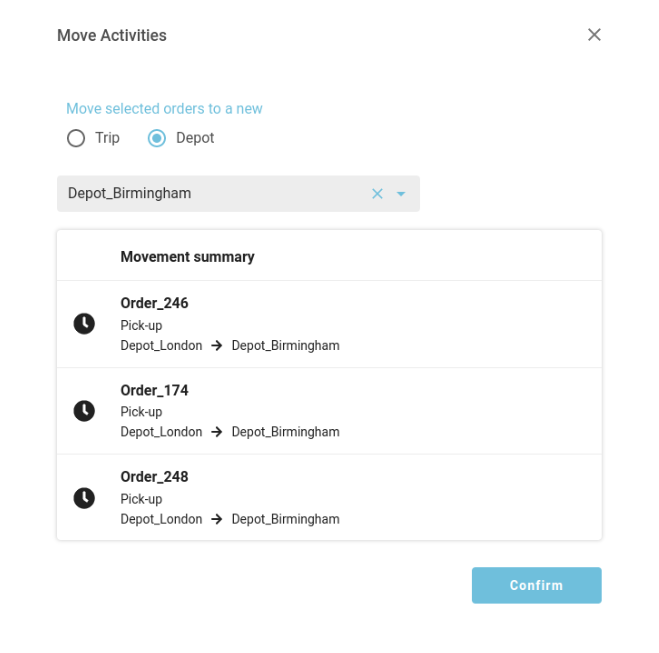The height and width of the screenshot is (653, 659).
Task: Click the Order_248 title
Action: [154, 477]
